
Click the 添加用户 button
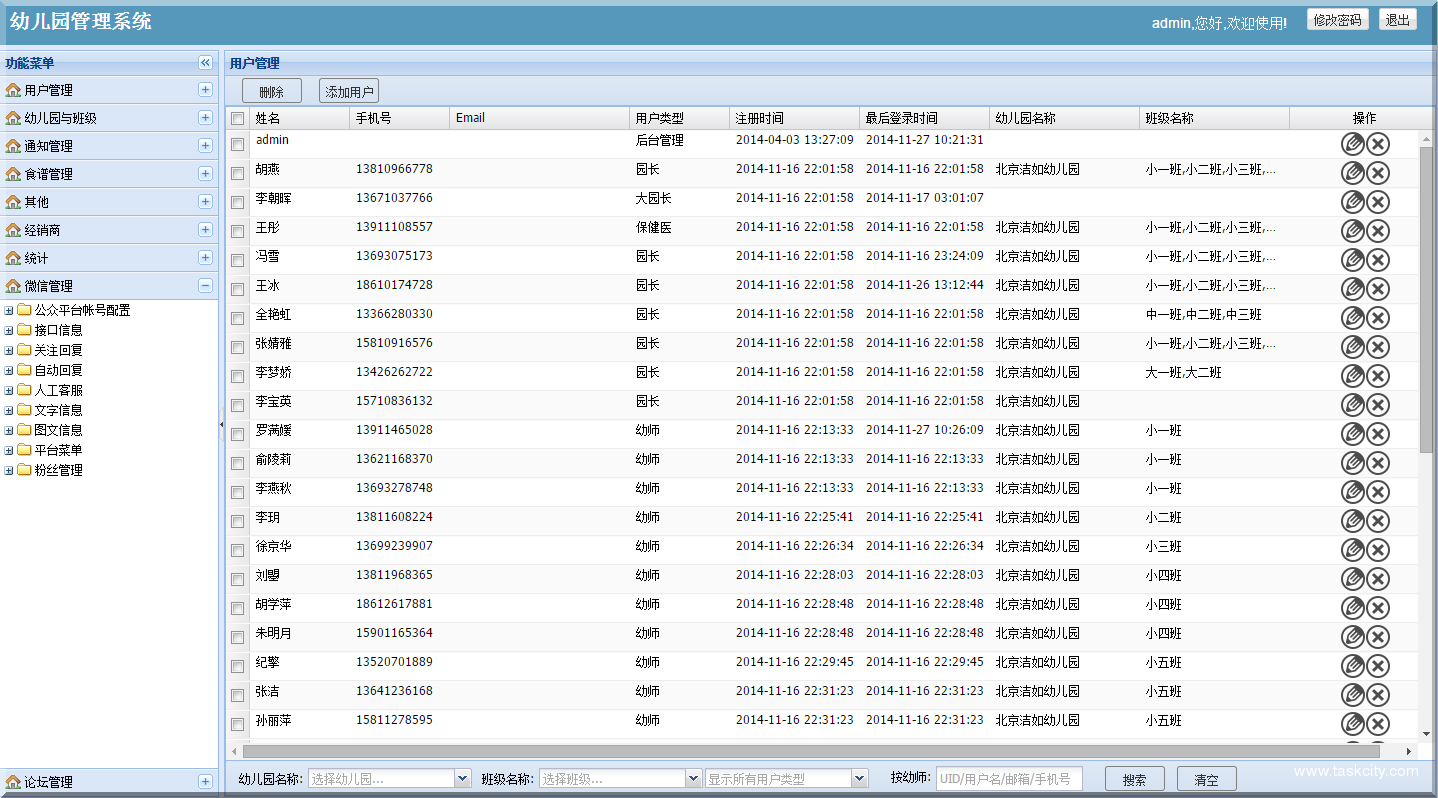(x=349, y=92)
